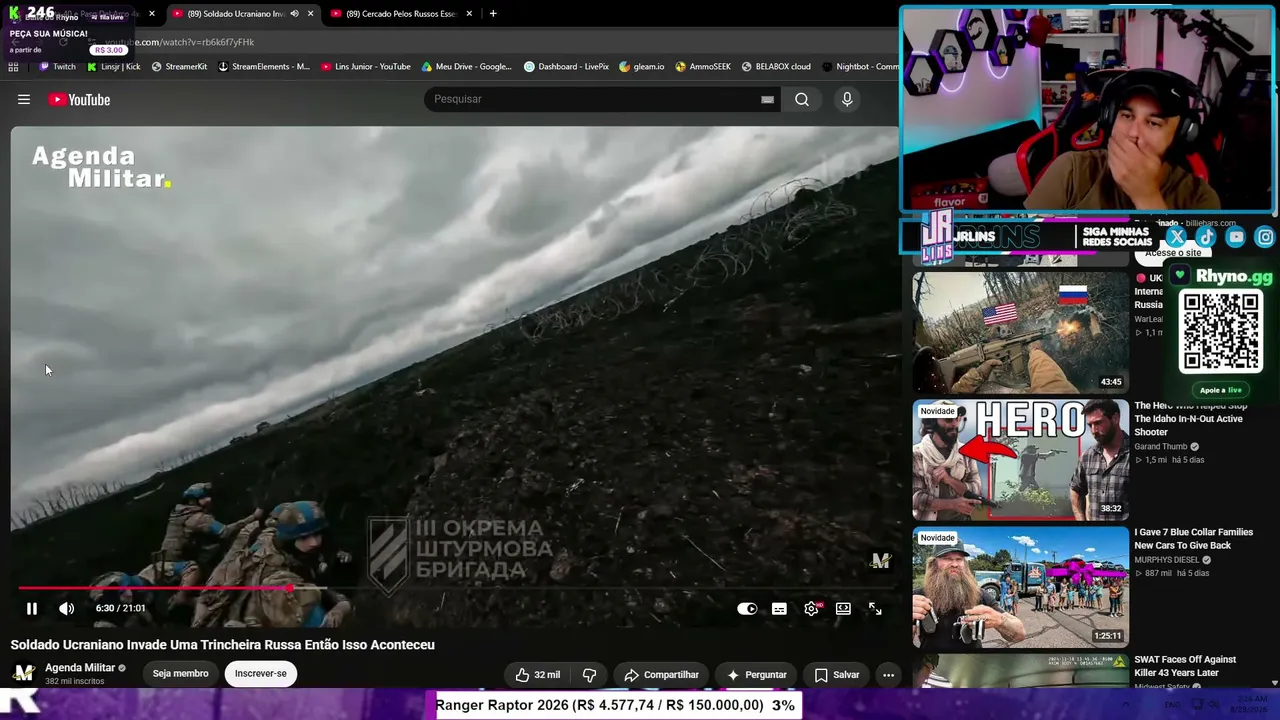Open the SWAT Faces Off video title
The height and width of the screenshot is (720, 1280).
click(x=1185, y=666)
